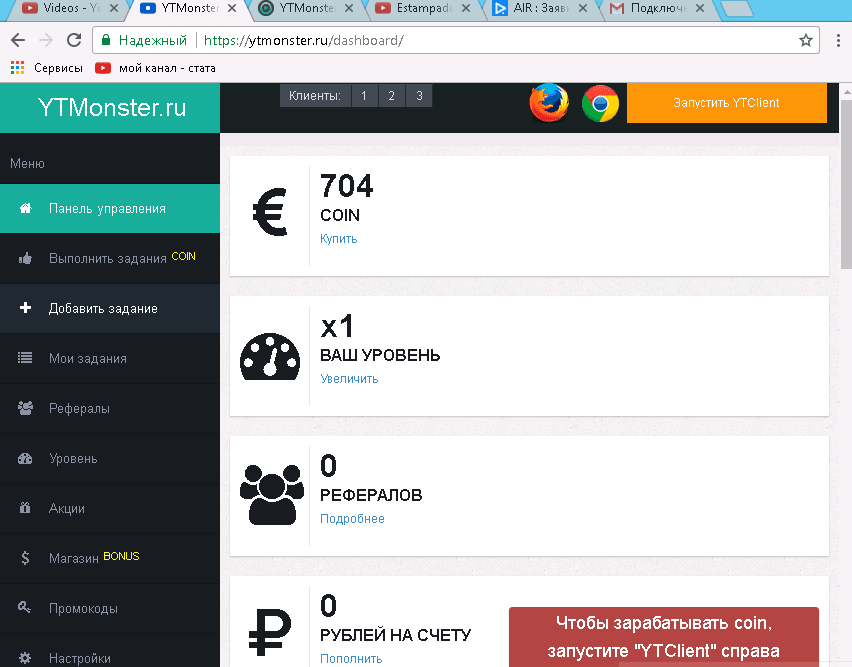Click the red YTClient reminder banner
Image resolution: width=852 pixels, height=667 pixels.
point(663,637)
